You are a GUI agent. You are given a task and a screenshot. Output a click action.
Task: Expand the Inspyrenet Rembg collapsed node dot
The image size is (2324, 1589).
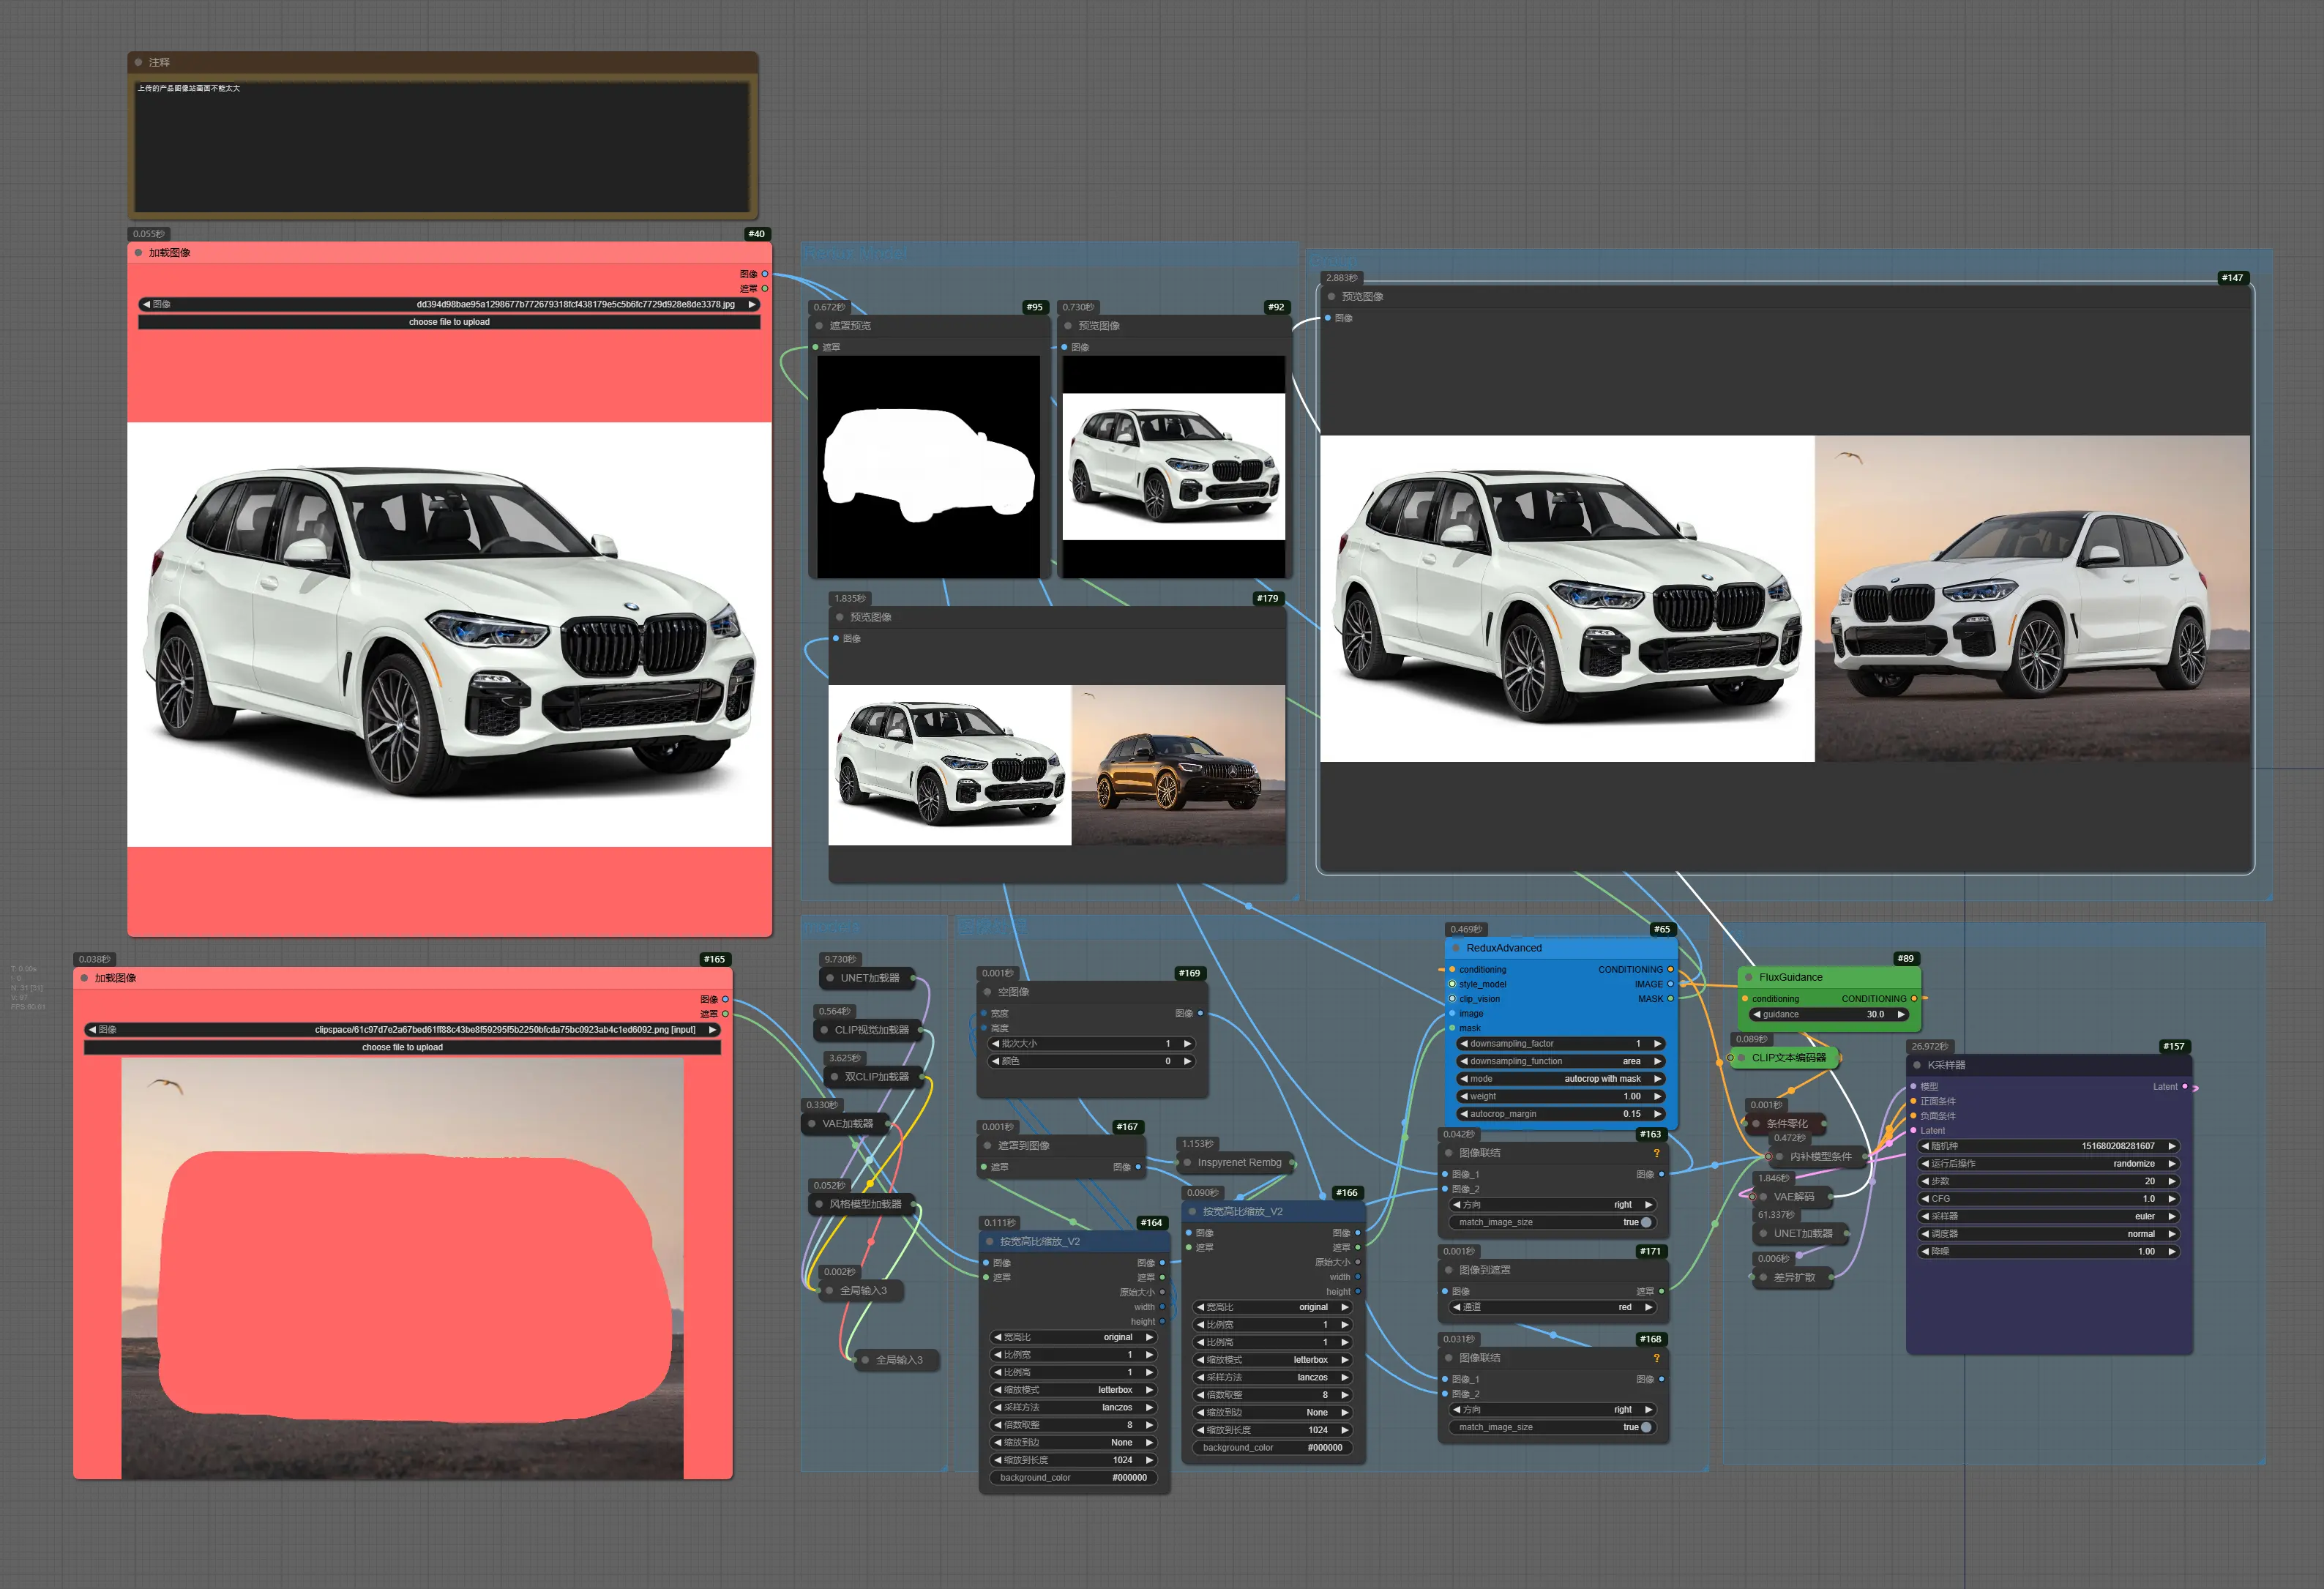1187,1162
